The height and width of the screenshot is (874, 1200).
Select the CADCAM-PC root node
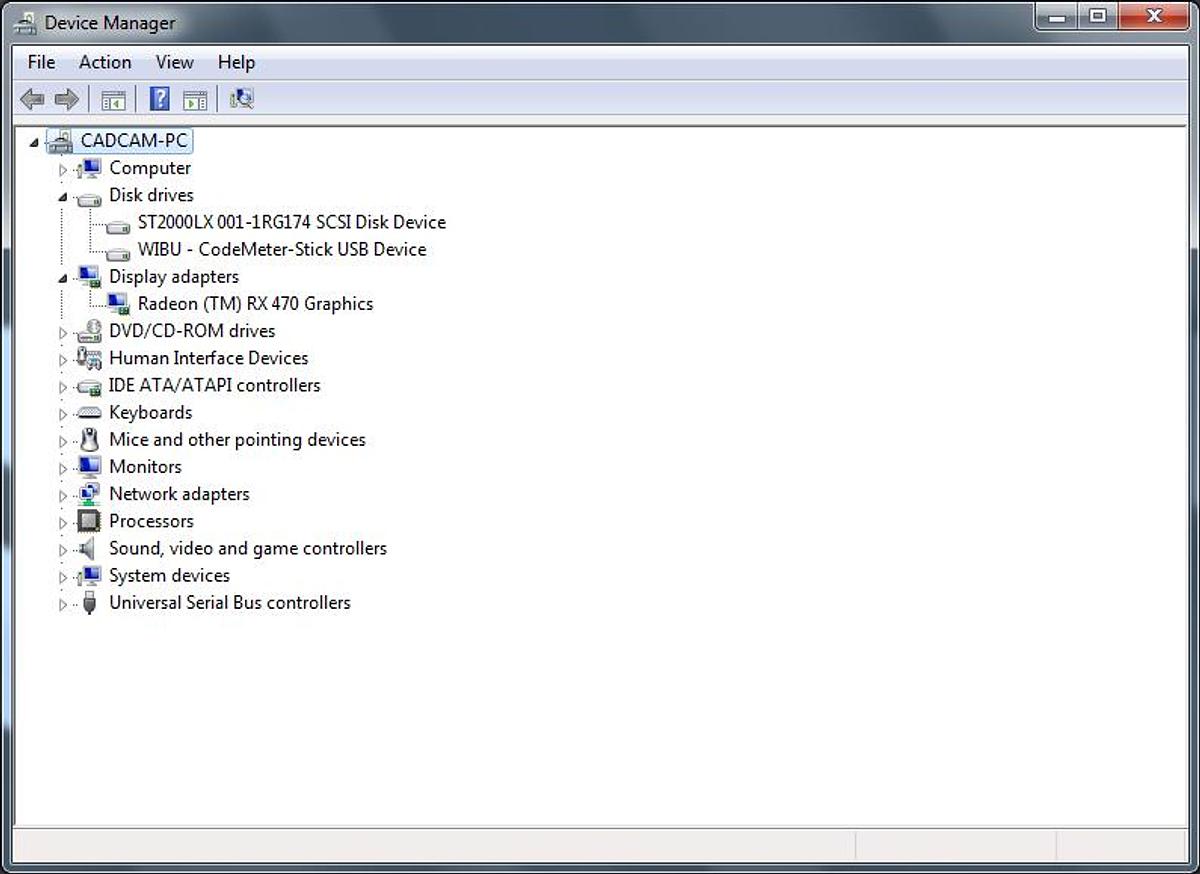point(134,141)
